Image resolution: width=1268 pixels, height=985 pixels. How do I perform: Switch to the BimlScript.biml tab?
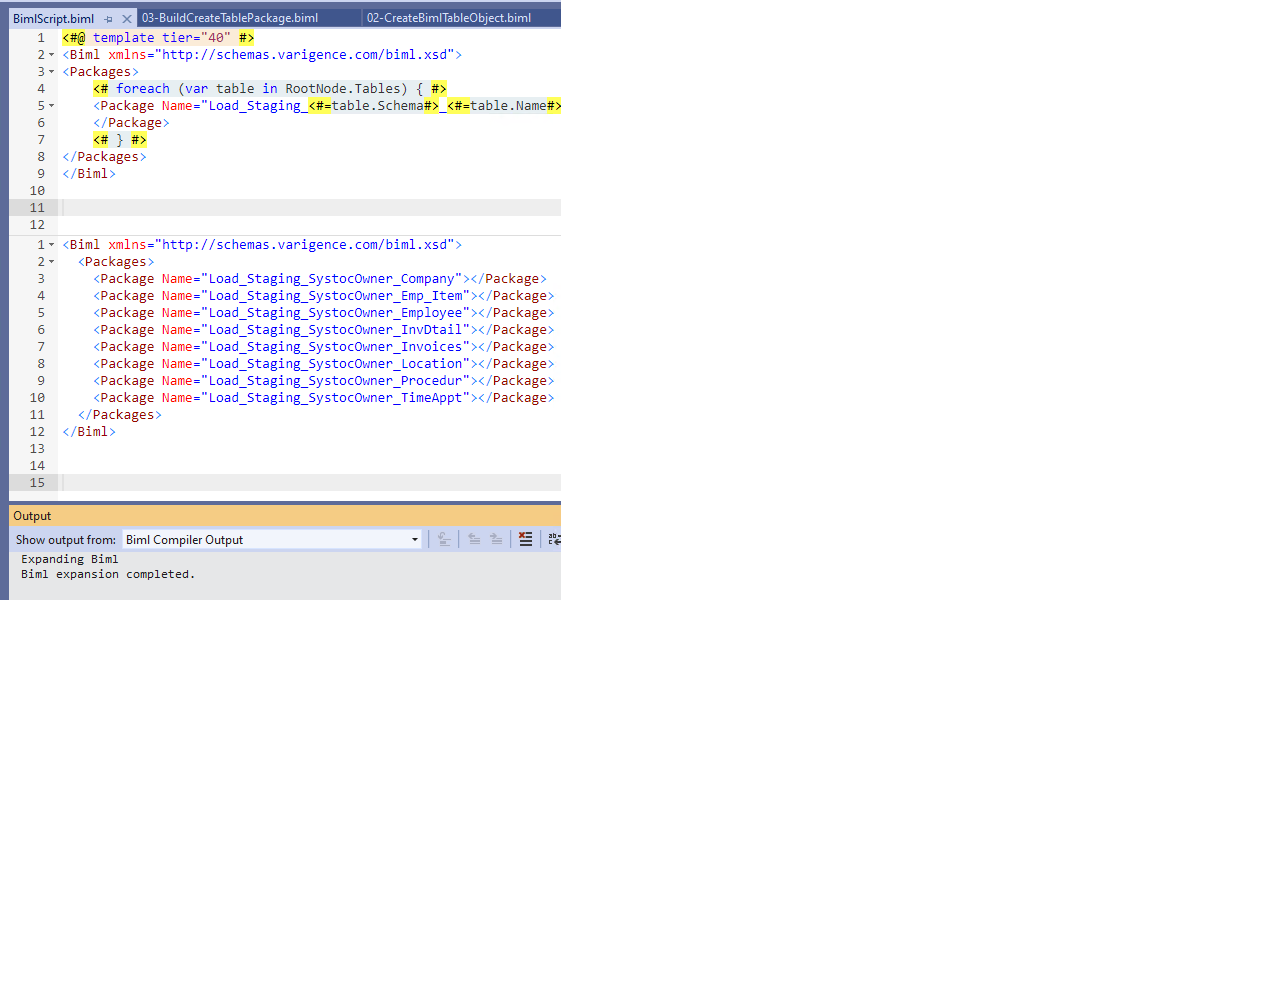tap(53, 19)
